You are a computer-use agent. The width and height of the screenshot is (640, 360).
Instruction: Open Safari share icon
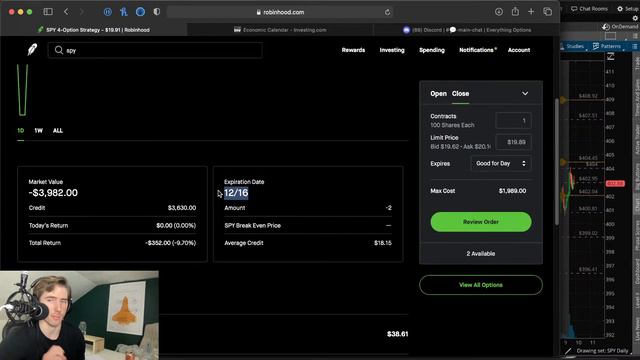coord(515,11)
